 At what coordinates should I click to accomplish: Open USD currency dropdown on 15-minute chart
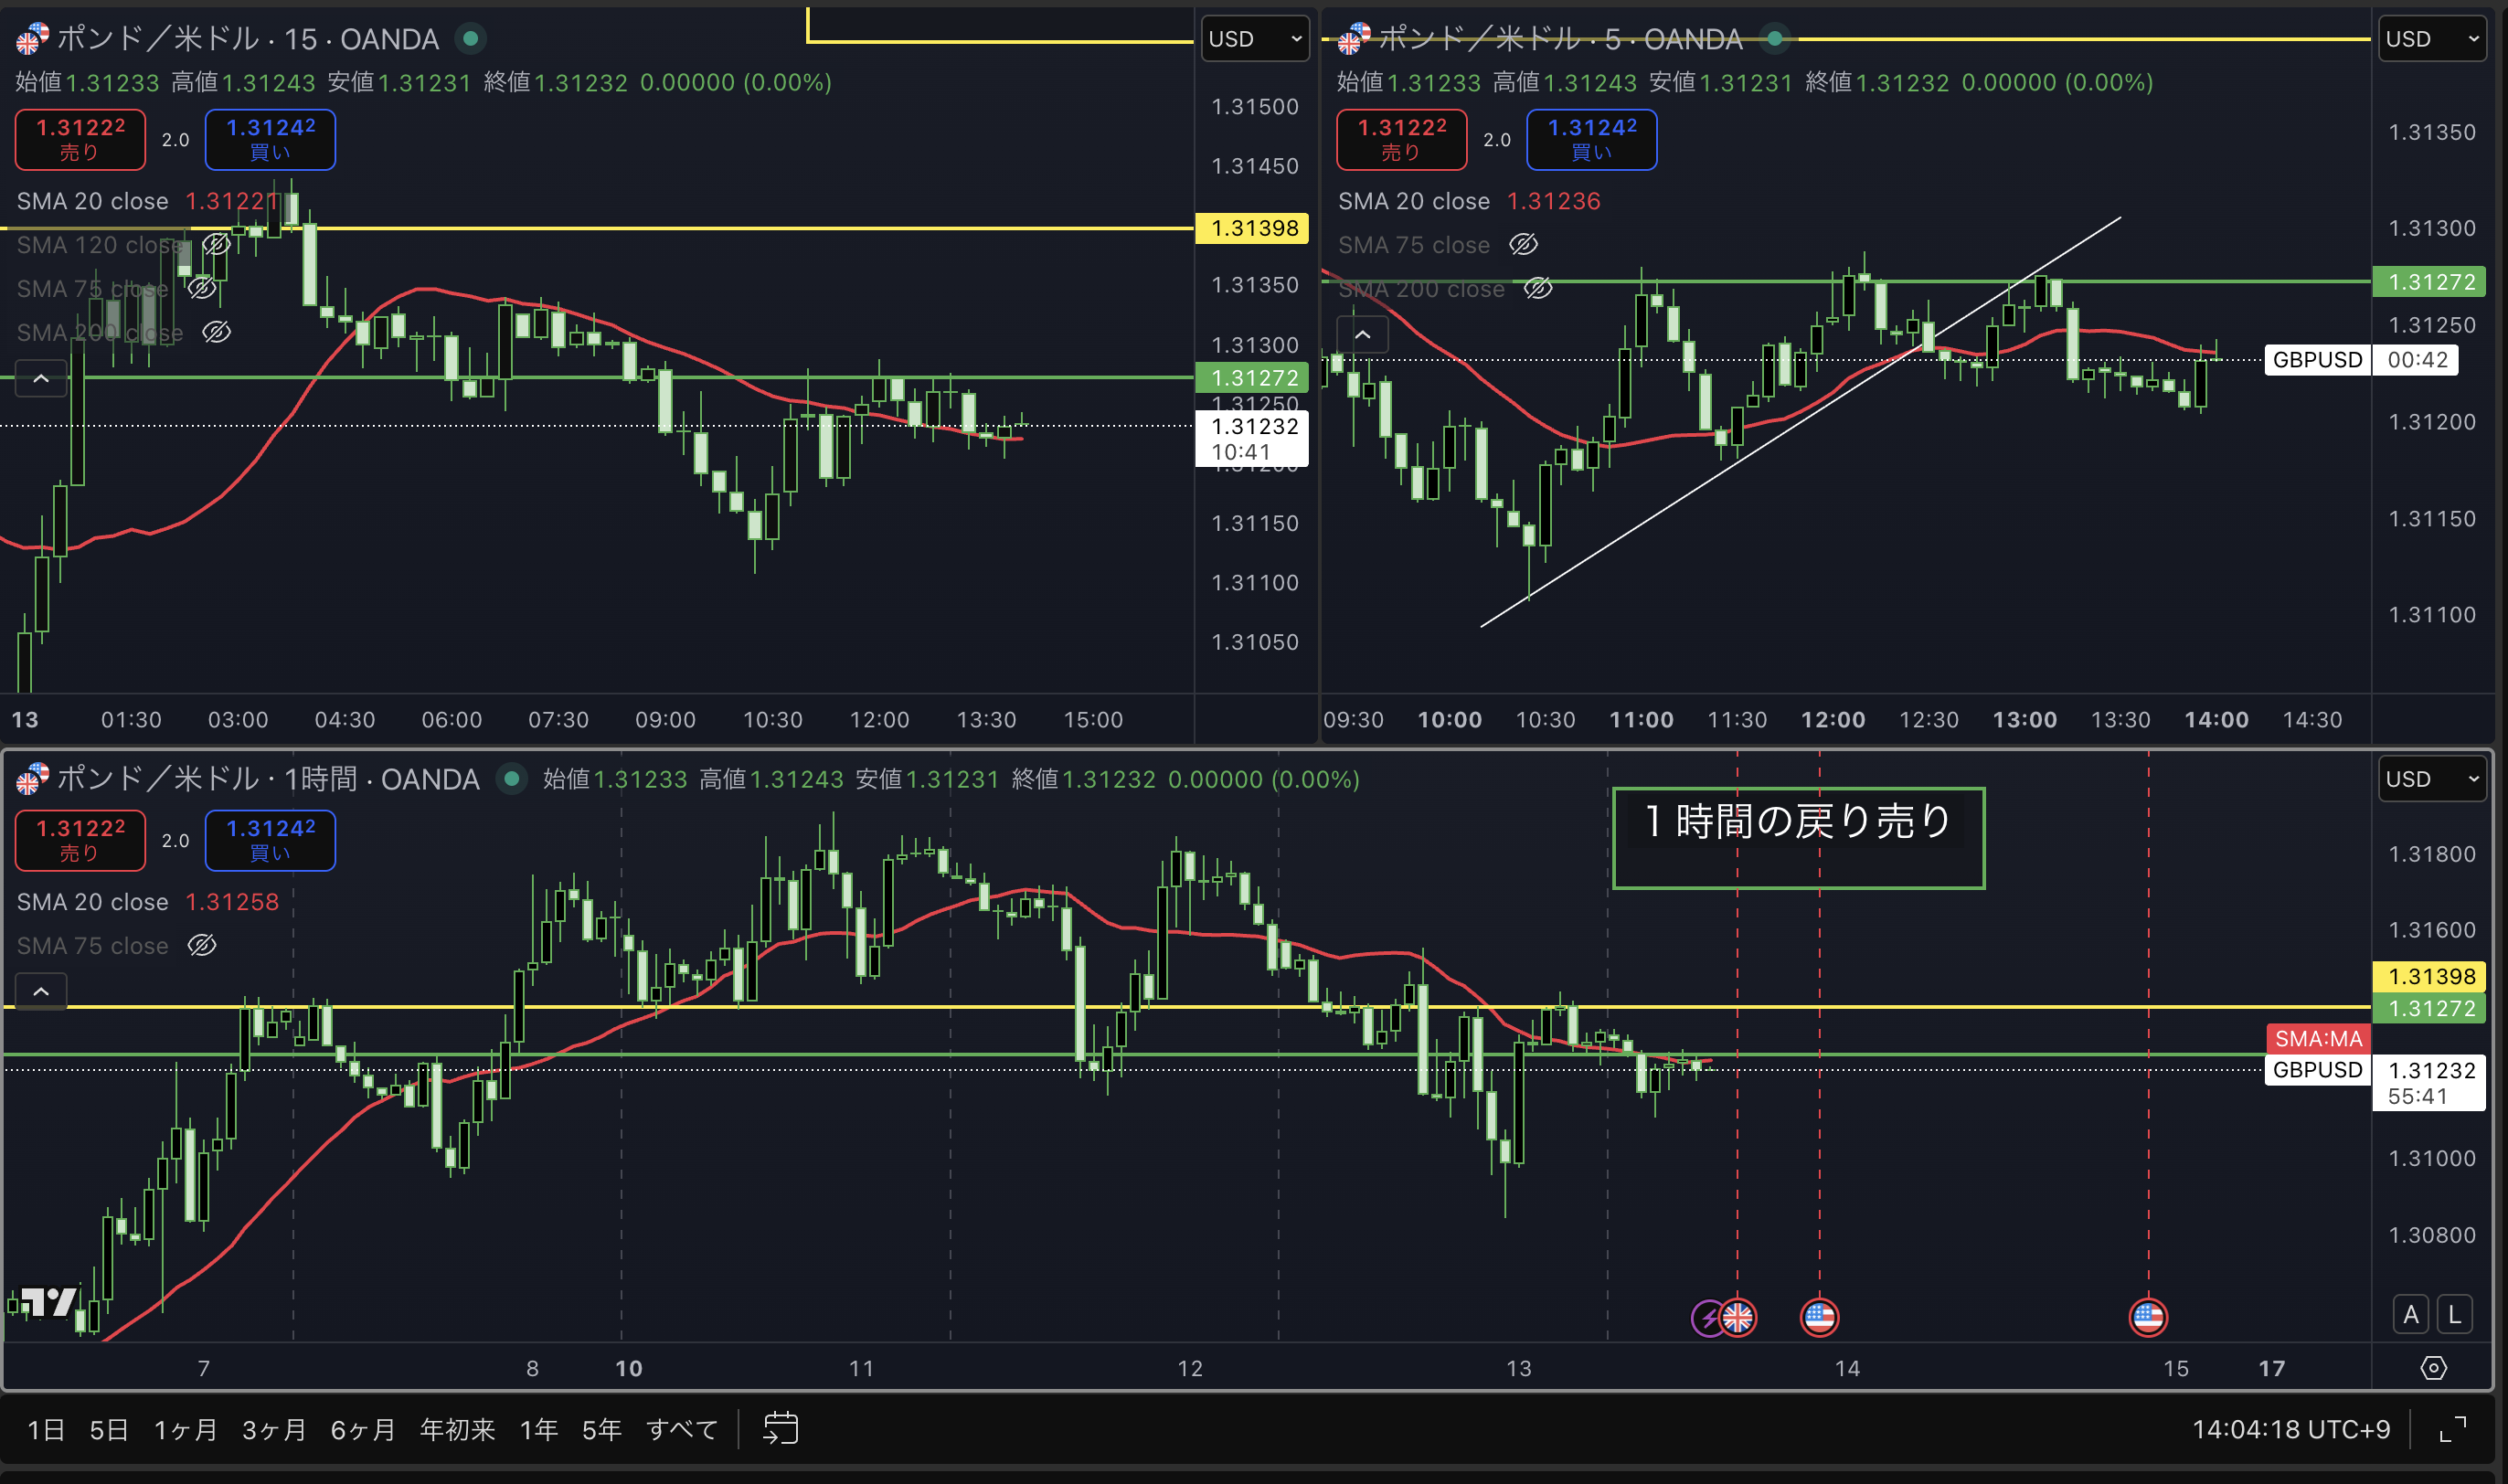point(1254,39)
